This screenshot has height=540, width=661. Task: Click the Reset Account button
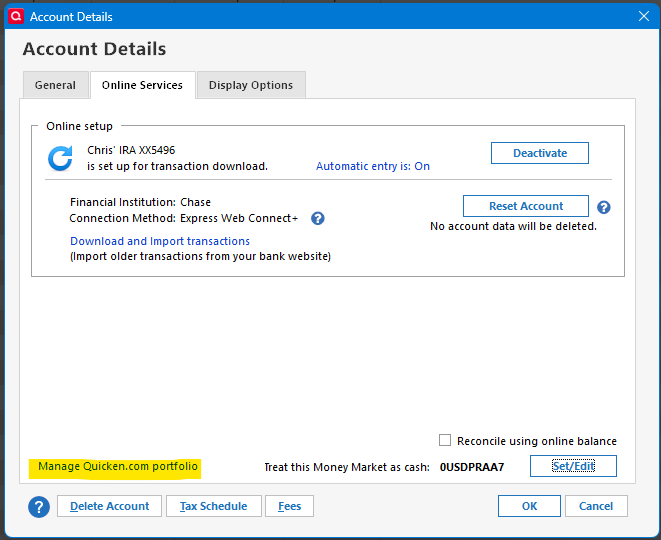(526, 206)
